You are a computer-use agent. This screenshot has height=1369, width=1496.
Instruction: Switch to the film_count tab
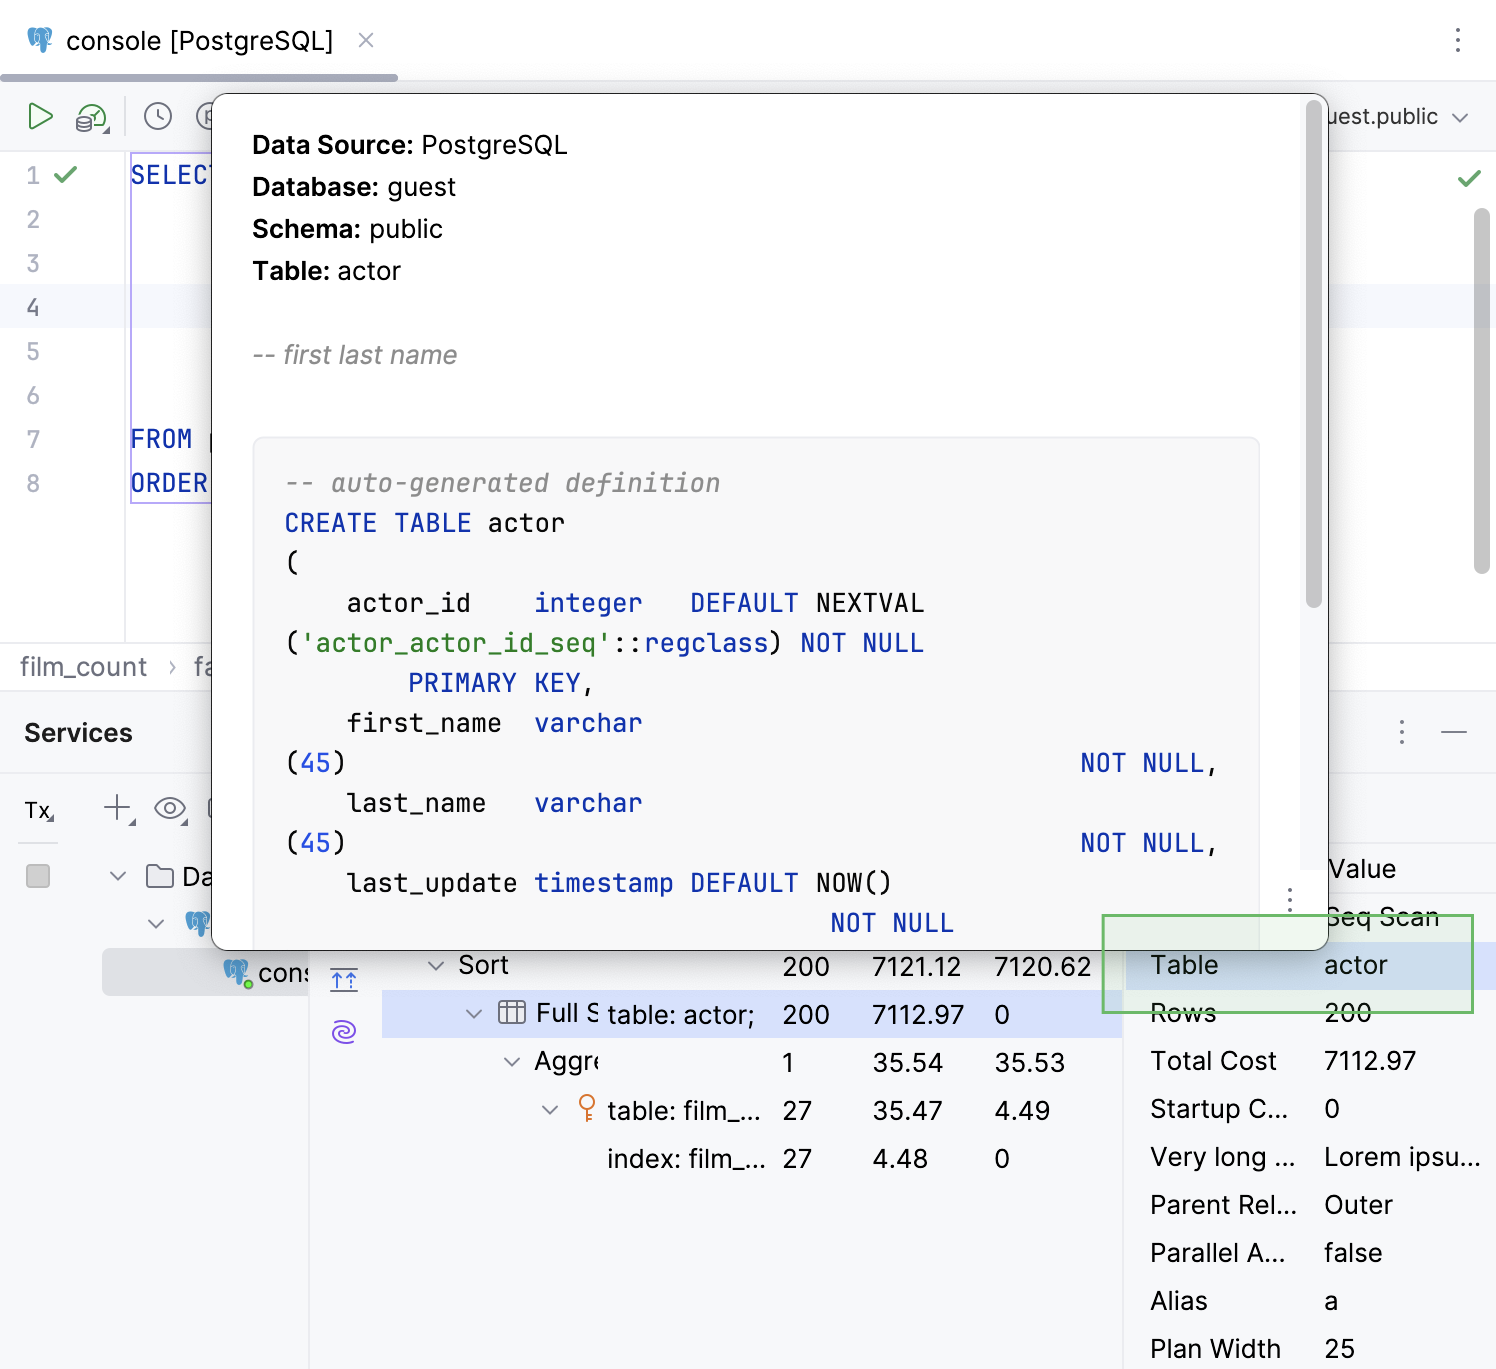[83, 666]
